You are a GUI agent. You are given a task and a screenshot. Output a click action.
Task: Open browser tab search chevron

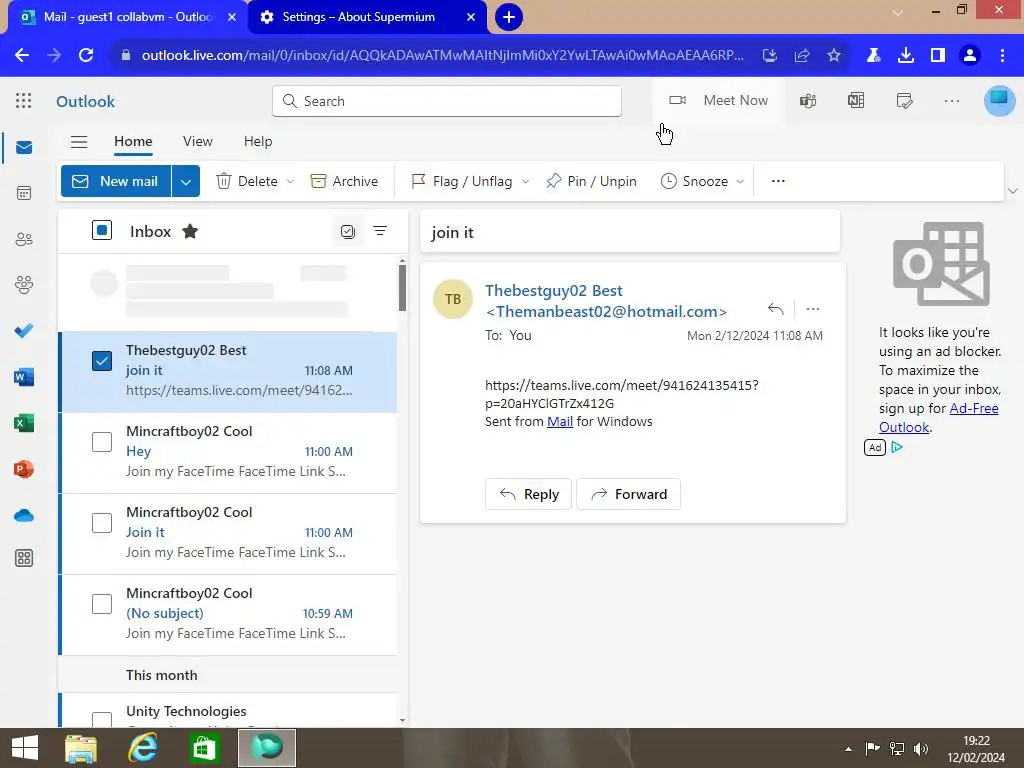coord(898,12)
